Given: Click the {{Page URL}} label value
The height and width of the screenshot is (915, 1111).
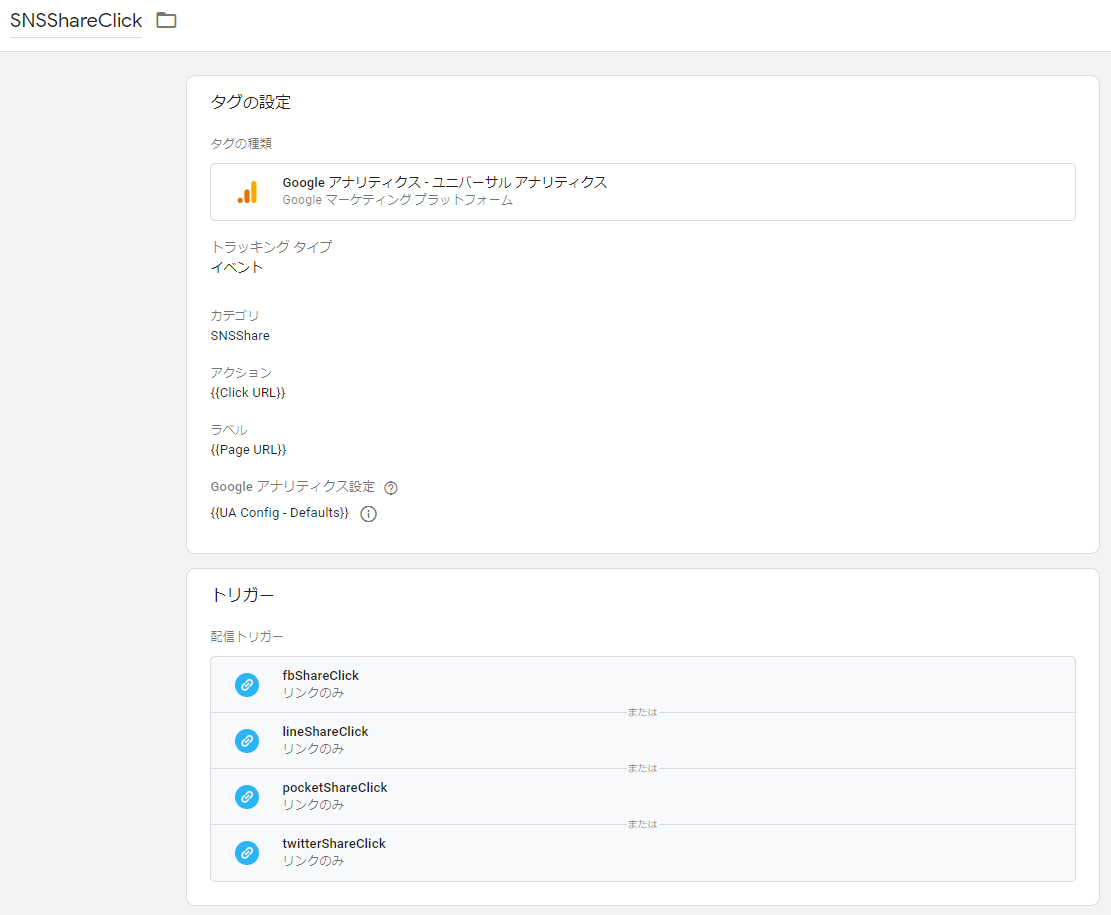Looking at the screenshot, I should [x=248, y=450].
